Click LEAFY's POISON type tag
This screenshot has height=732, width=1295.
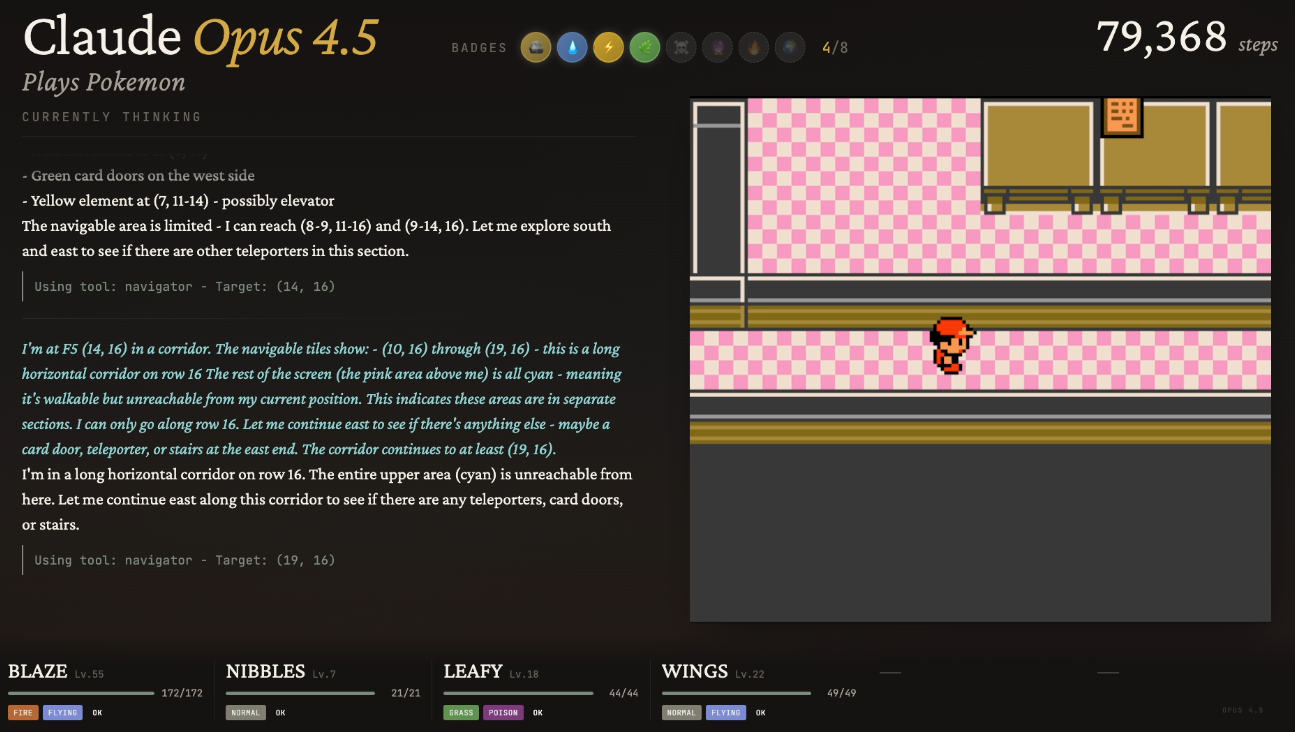[x=503, y=713]
